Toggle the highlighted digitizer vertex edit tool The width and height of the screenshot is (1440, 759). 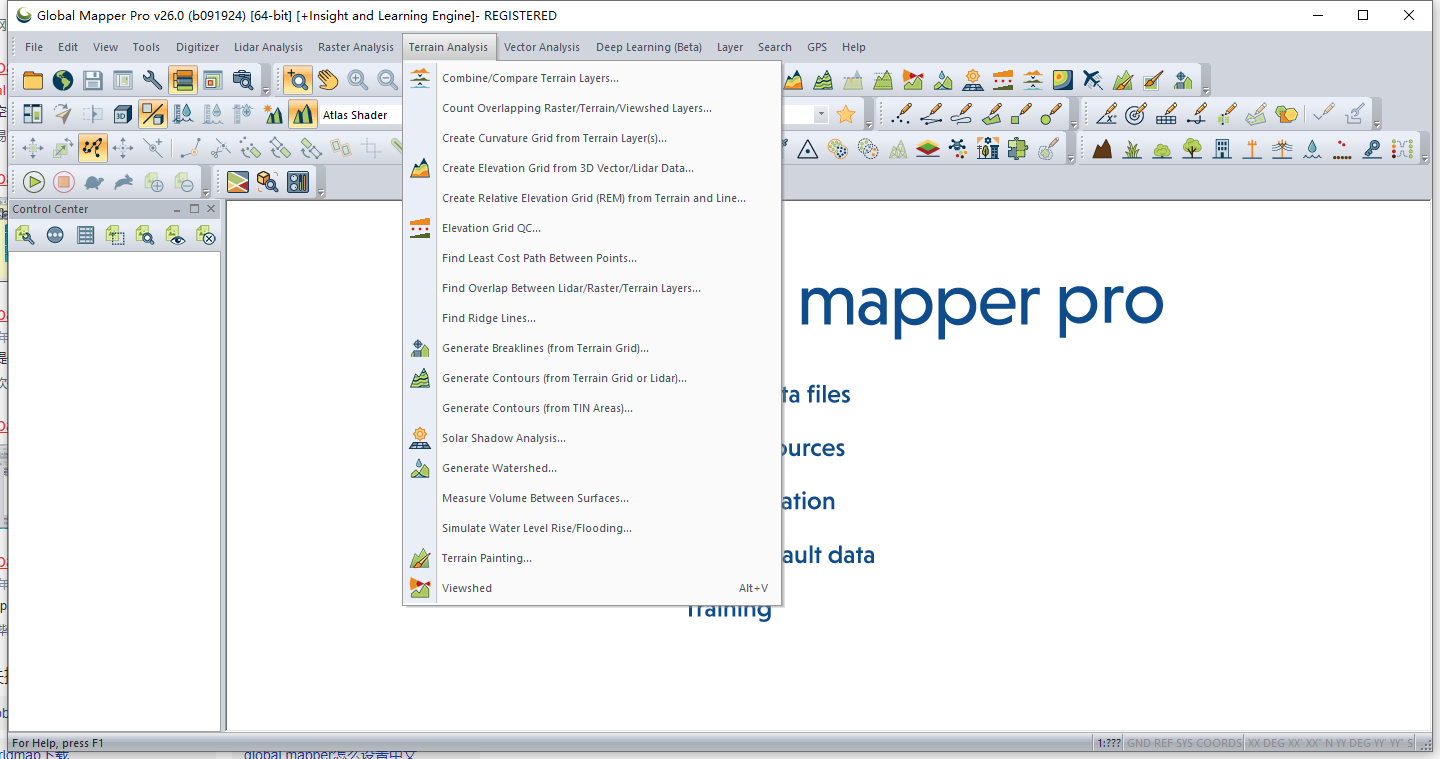coord(93,148)
